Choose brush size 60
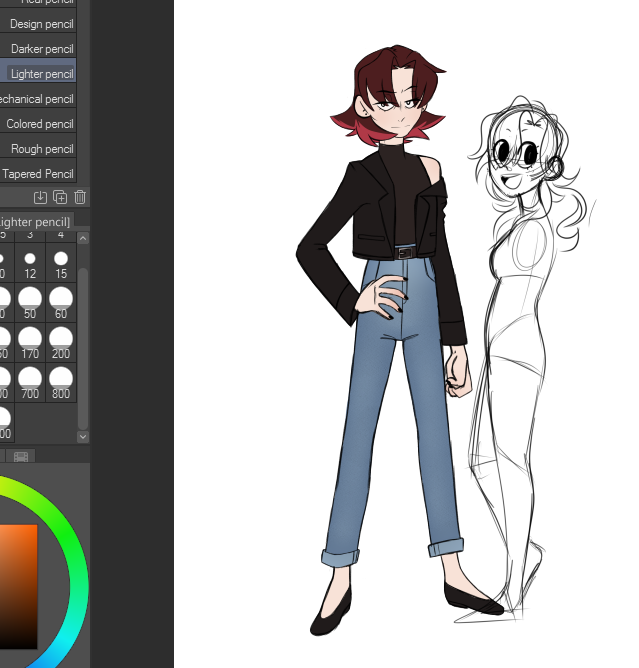The width and height of the screenshot is (639, 668). tap(61, 303)
